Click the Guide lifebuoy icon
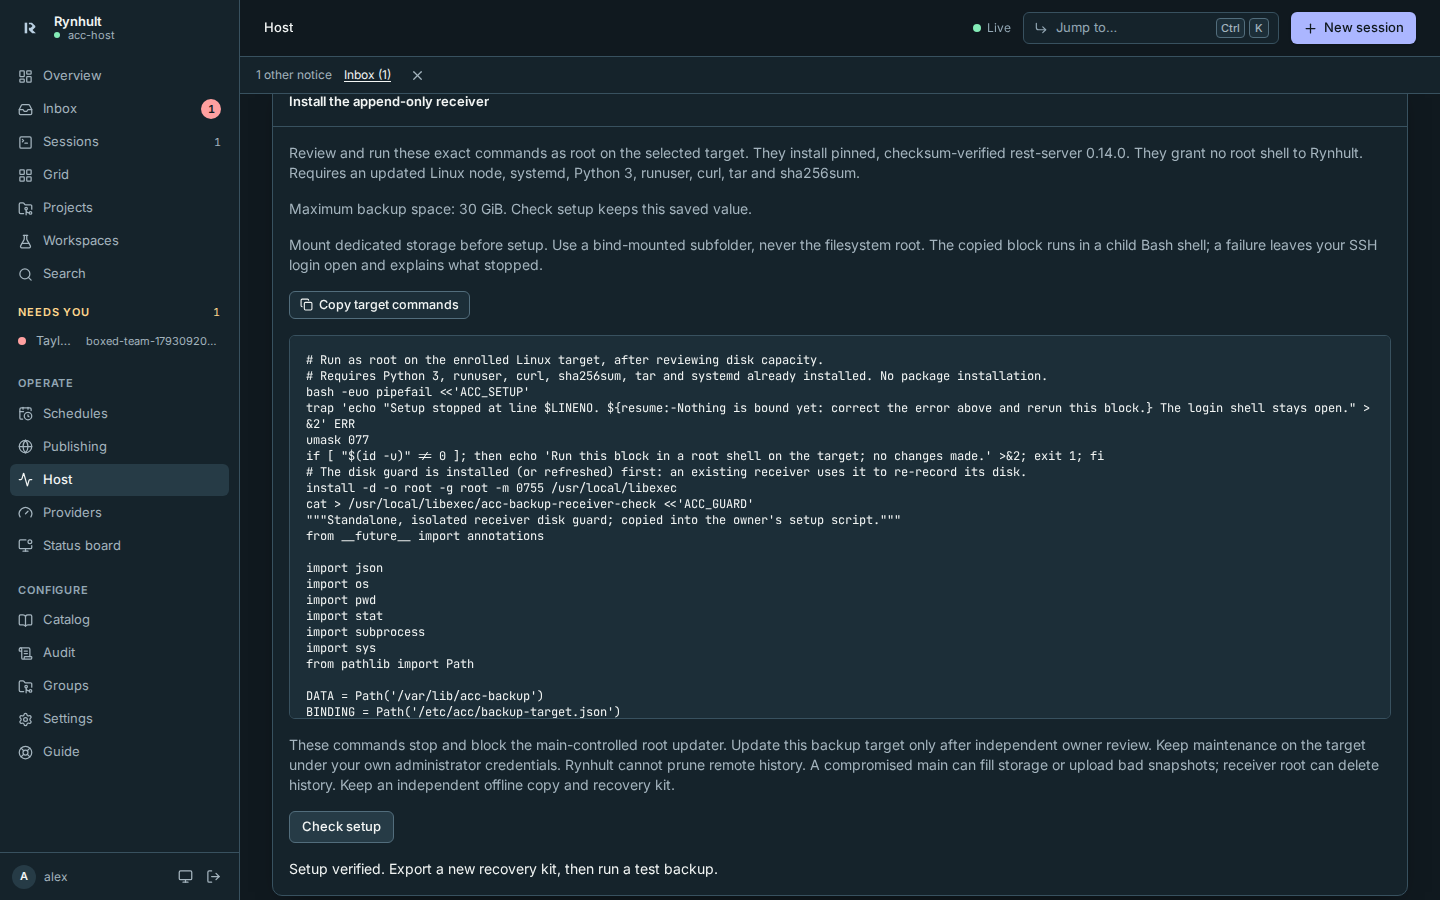 [x=26, y=752]
